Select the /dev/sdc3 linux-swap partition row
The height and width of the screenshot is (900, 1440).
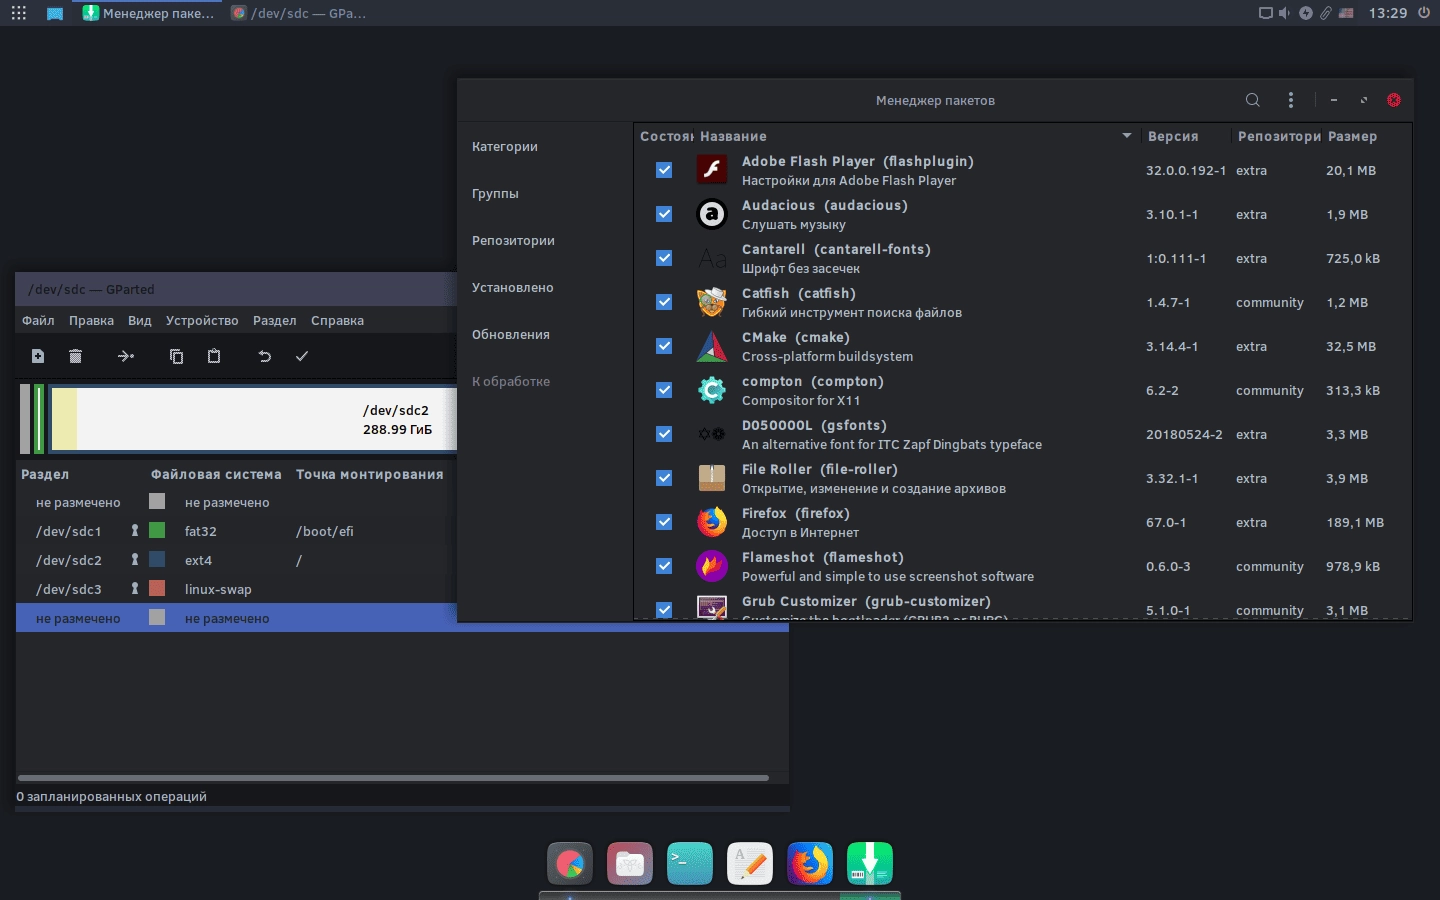click(236, 589)
